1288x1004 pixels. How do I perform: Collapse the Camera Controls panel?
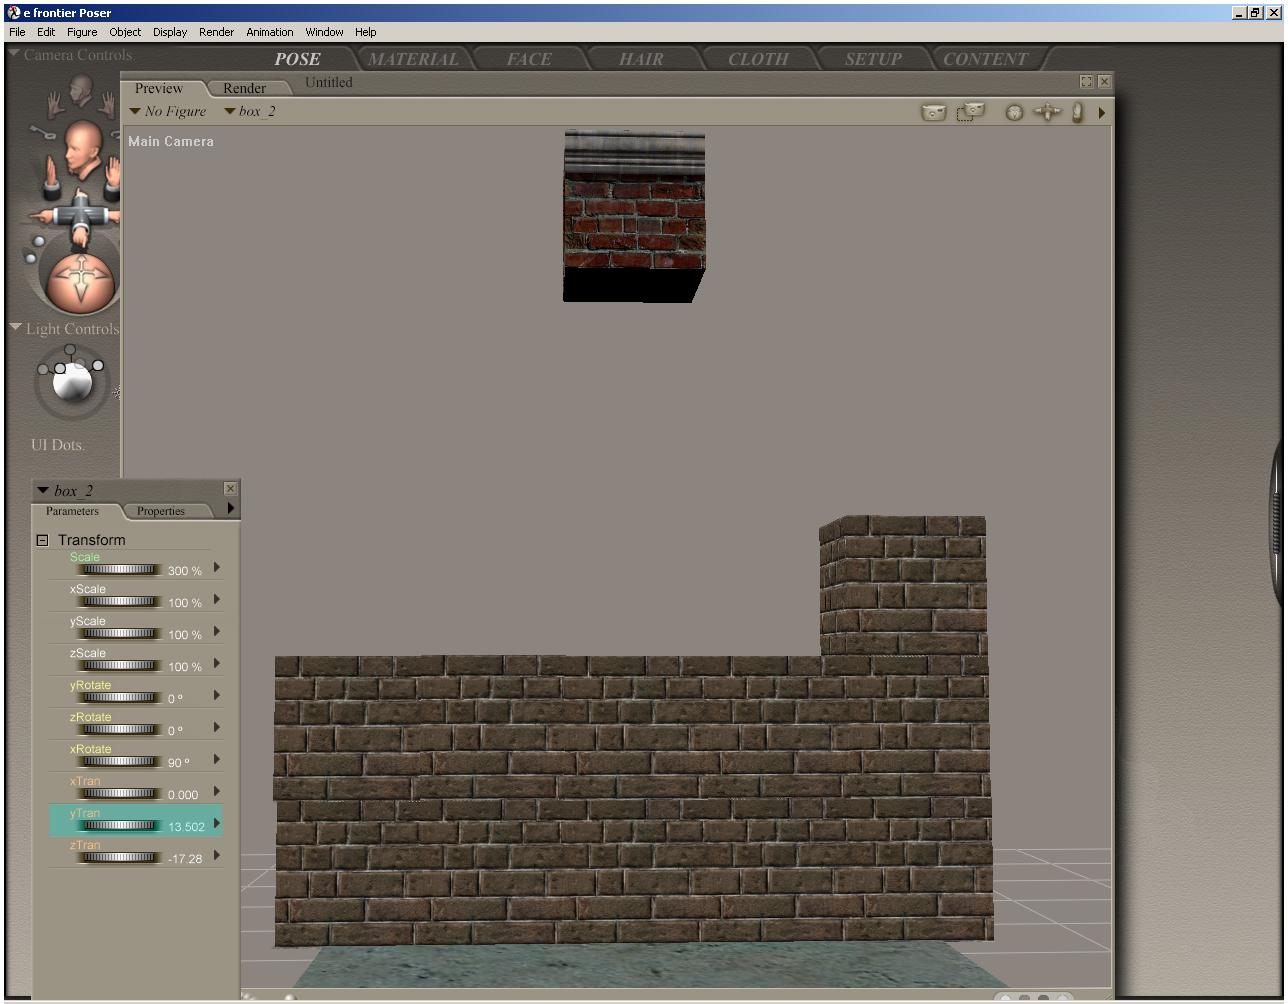pos(15,55)
